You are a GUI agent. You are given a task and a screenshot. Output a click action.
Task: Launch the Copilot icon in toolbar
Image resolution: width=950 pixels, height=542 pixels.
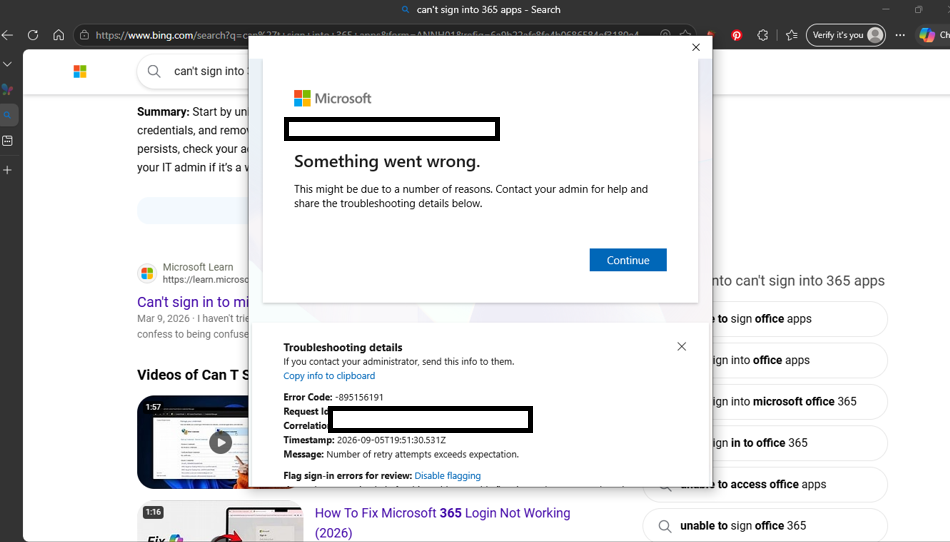pyautogui.click(x=927, y=35)
